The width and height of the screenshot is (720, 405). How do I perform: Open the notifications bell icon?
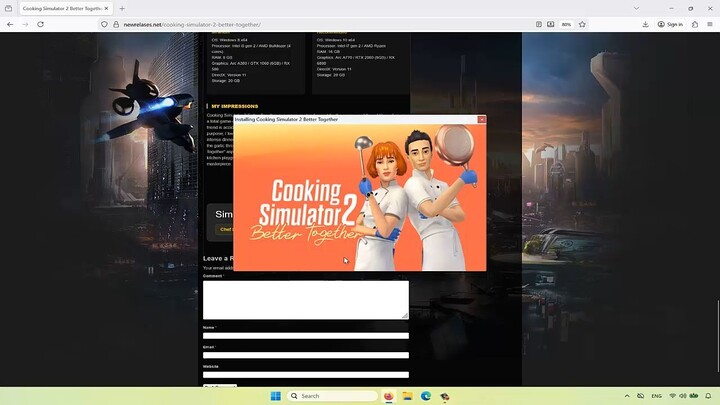(x=708, y=396)
